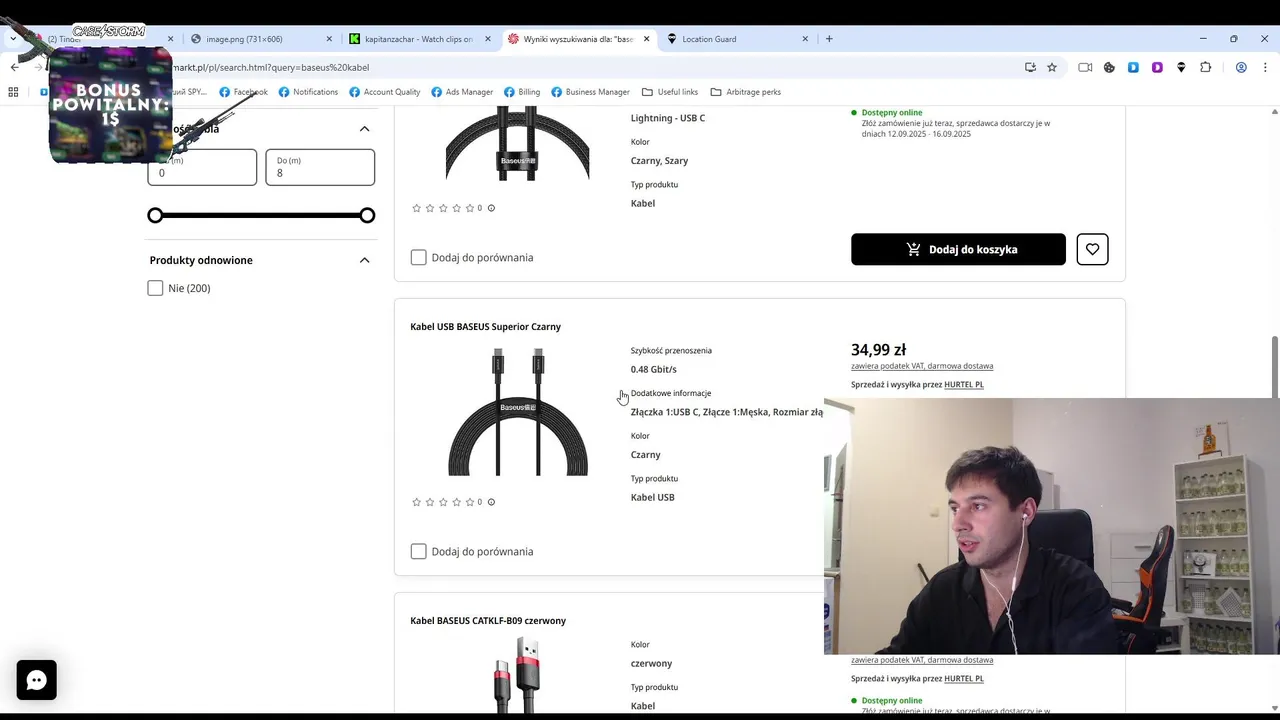Click the 0.48 Gbit/s speed value
Image resolution: width=1280 pixels, height=720 pixels.
click(653, 369)
